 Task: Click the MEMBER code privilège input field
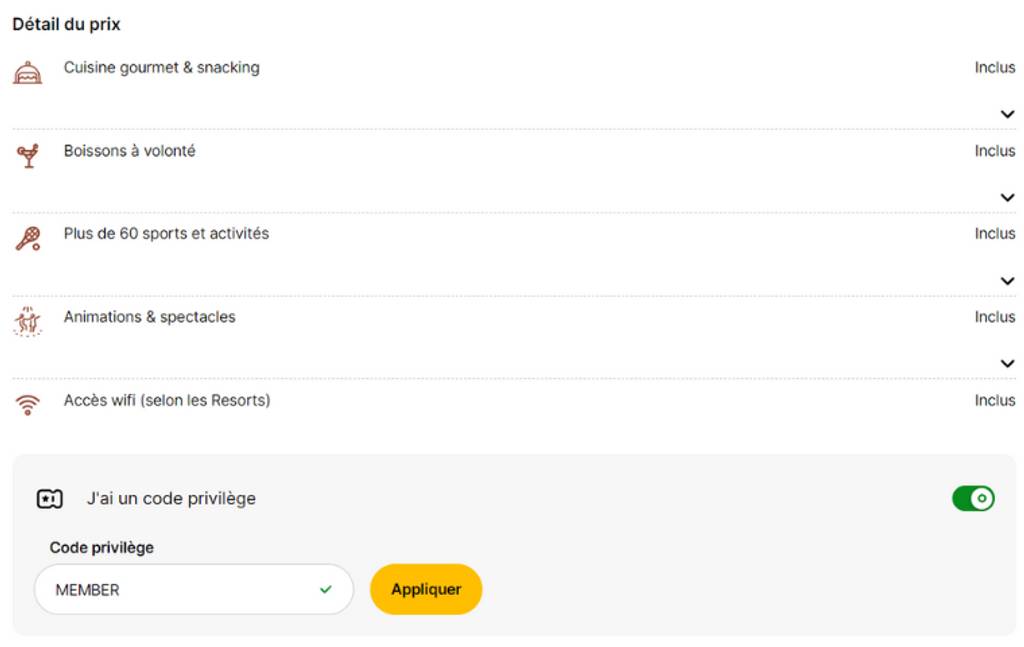pos(194,590)
